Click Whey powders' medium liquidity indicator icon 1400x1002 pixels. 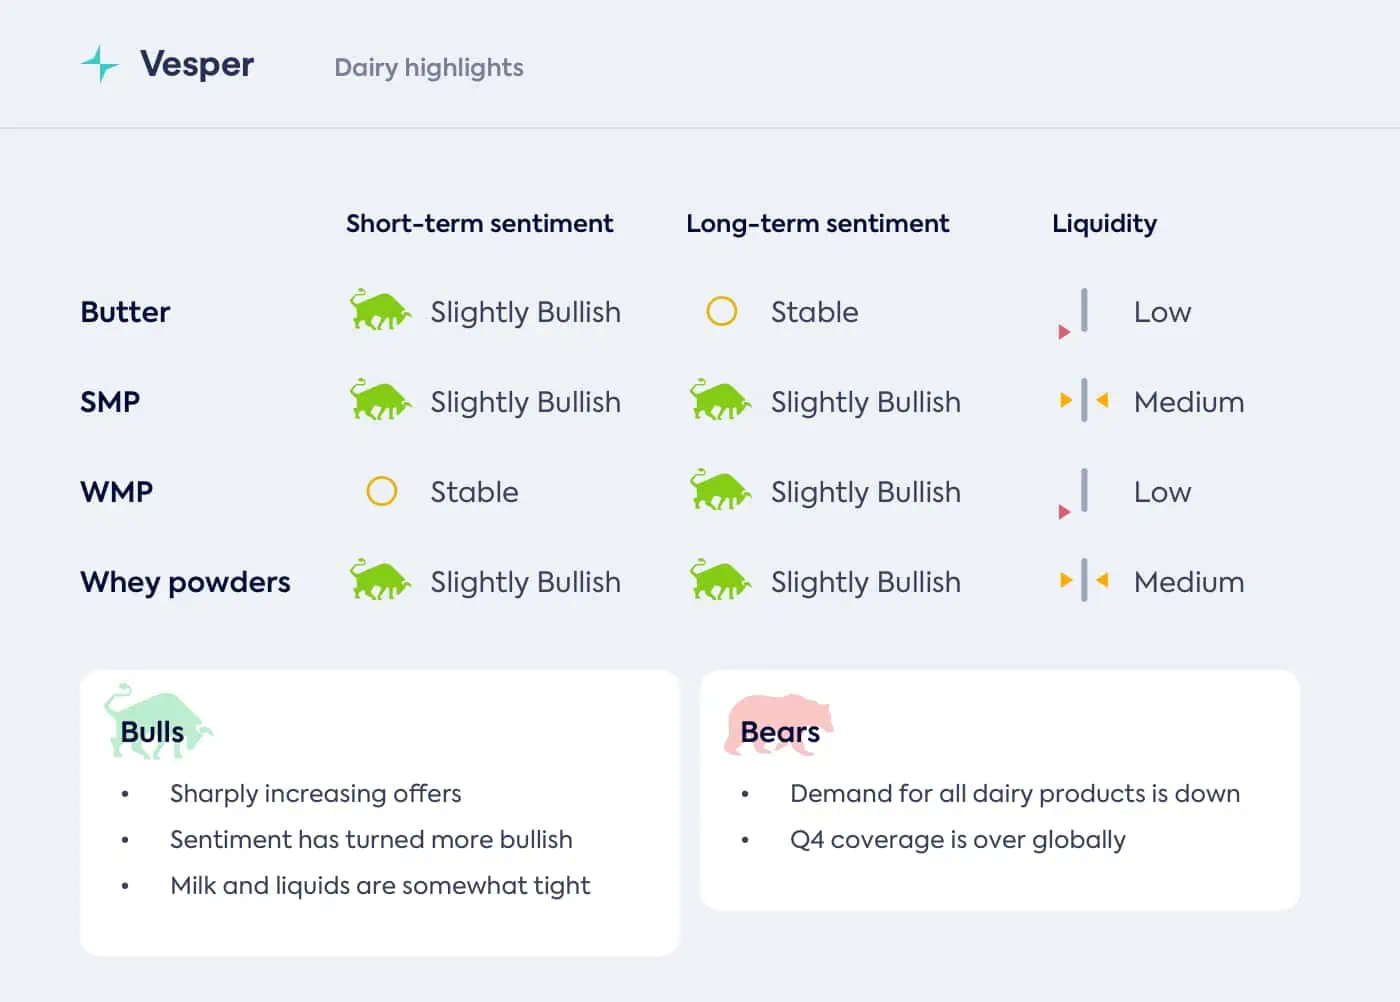1084,581
